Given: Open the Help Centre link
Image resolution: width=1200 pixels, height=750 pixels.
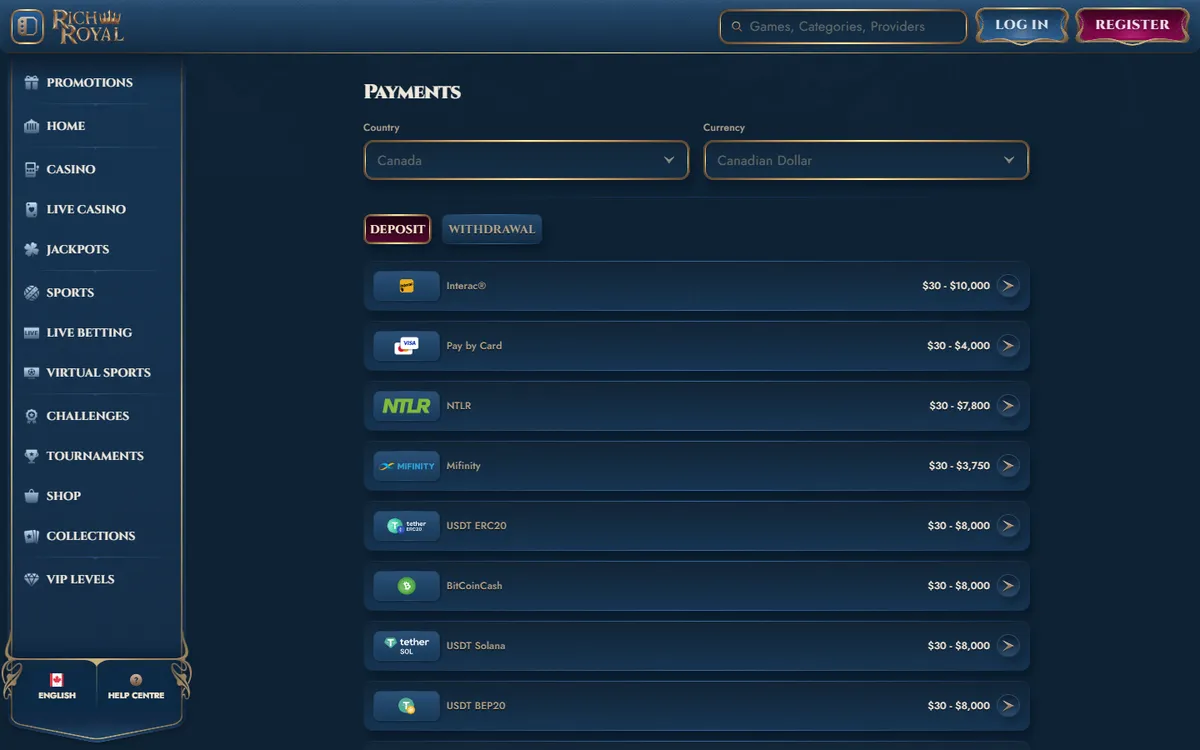Looking at the screenshot, I should click(x=136, y=687).
